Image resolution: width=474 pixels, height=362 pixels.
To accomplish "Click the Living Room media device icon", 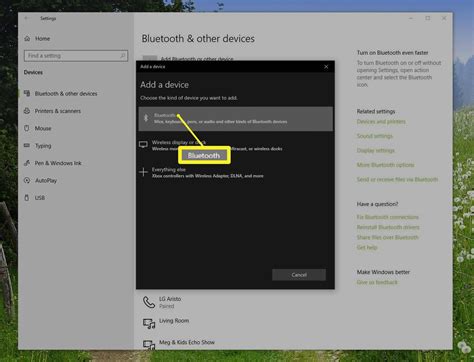I will 149,323.
